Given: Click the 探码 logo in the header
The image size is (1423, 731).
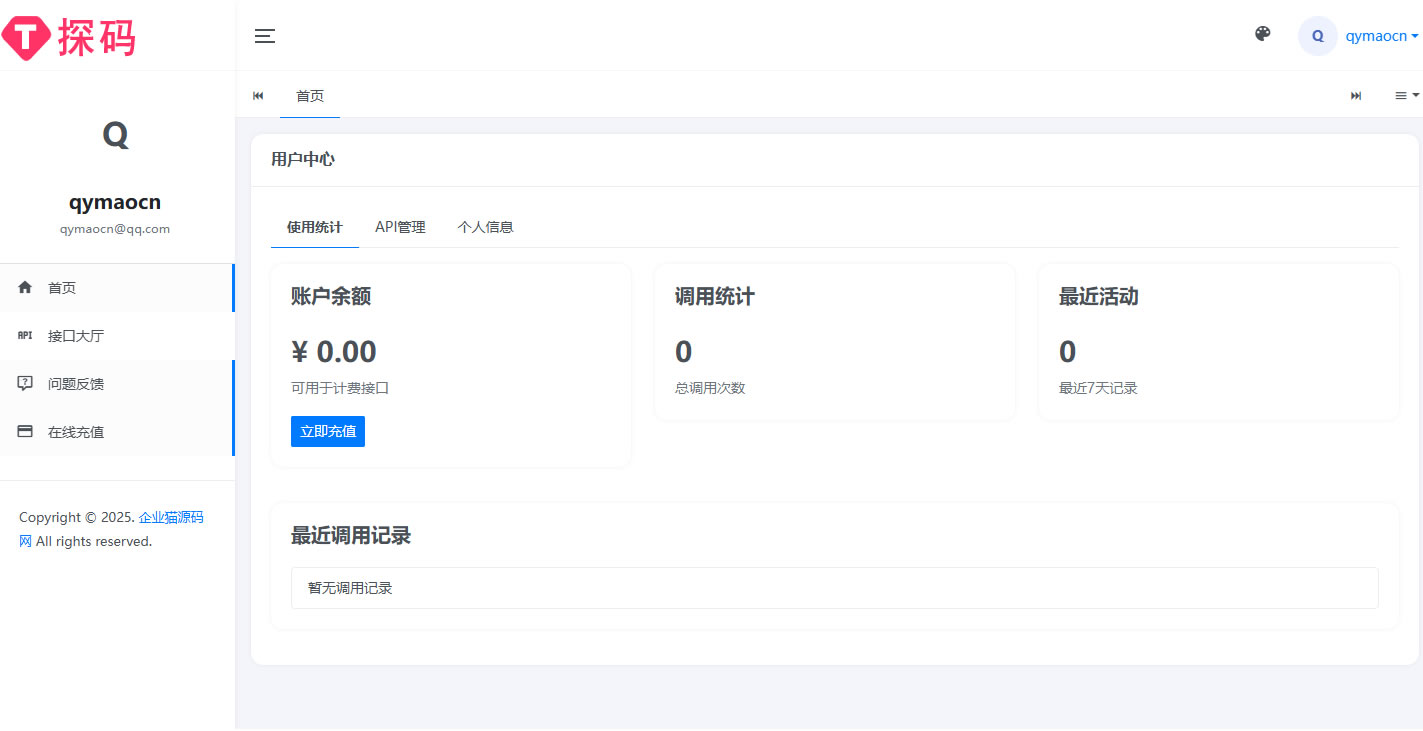Looking at the screenshot, I should 68,37.
